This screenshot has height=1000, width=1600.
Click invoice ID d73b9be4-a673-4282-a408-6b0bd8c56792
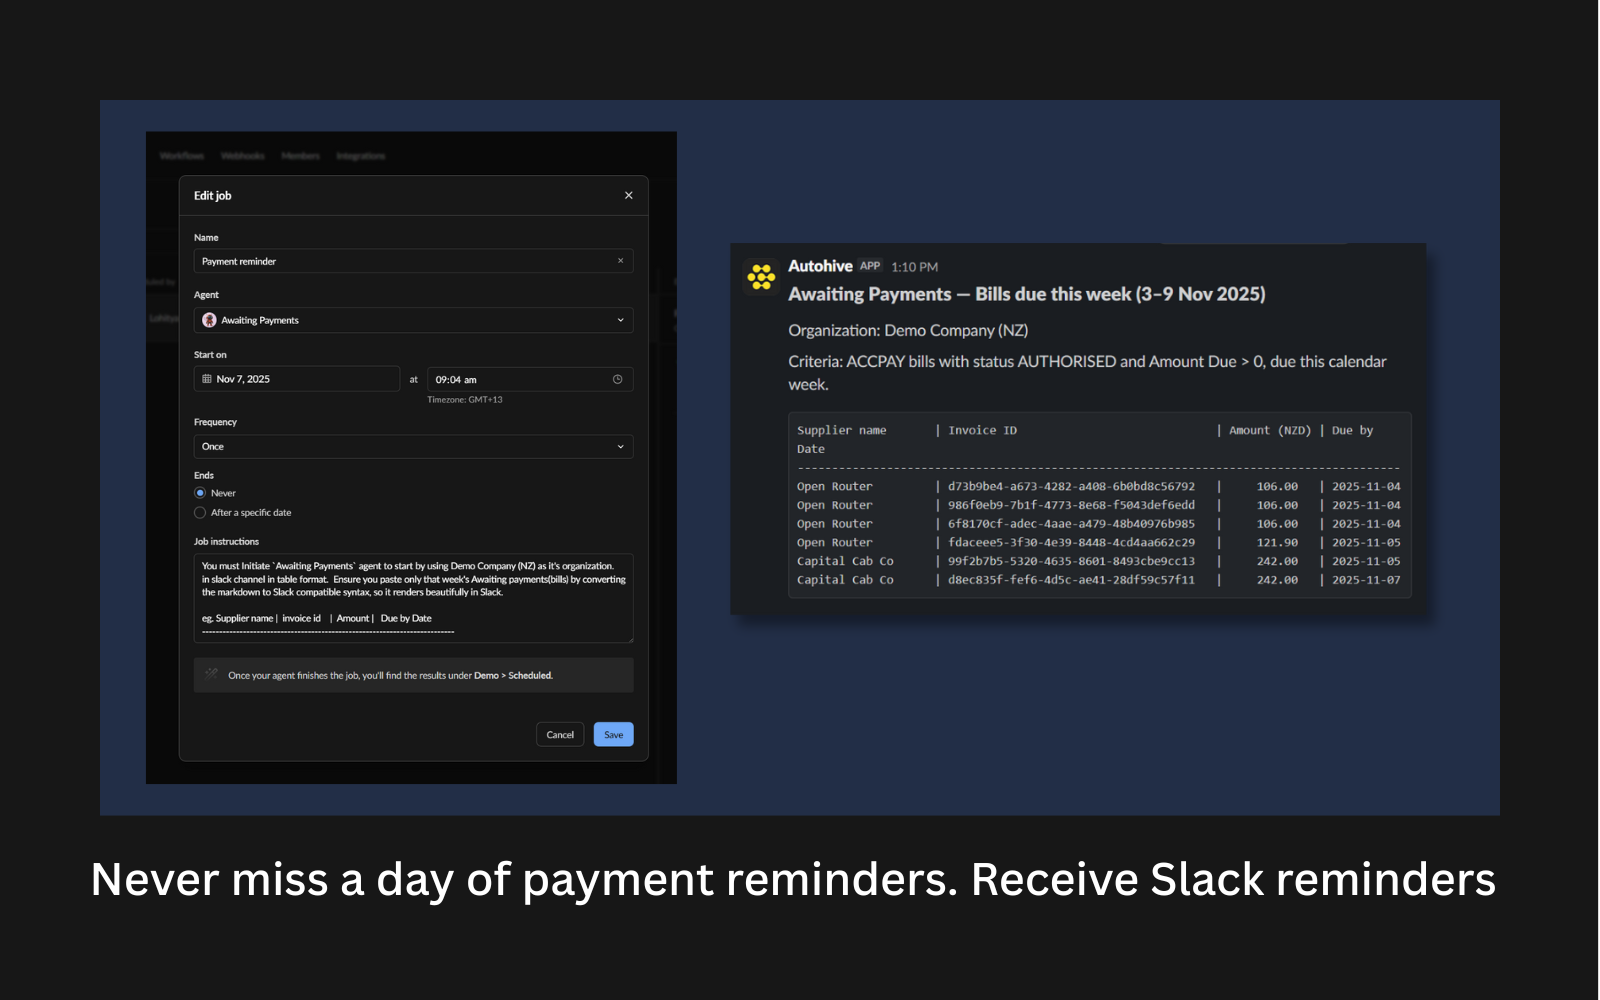point(1071,487)
